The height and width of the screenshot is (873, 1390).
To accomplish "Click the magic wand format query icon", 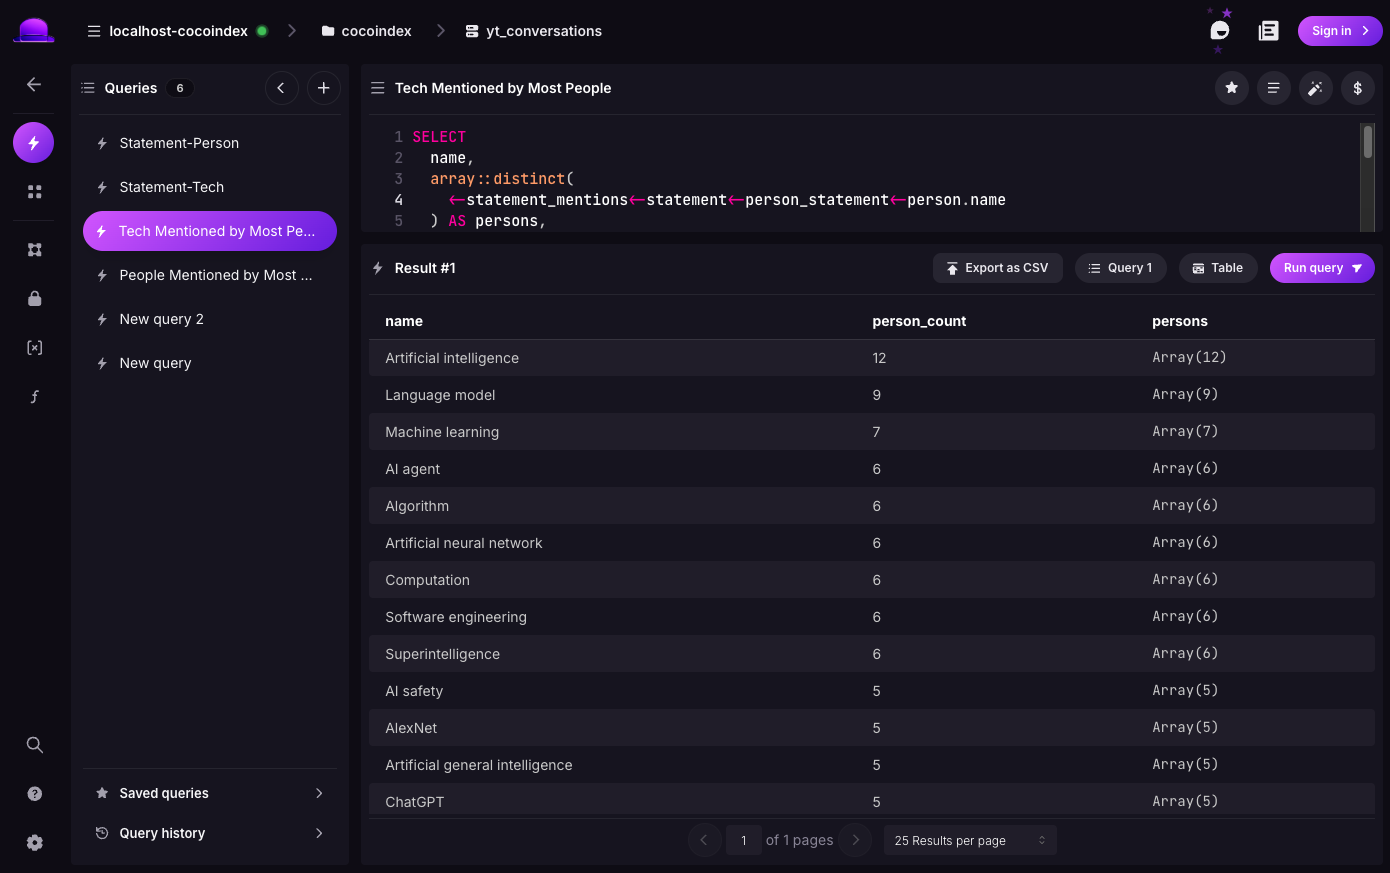I will click(1315, 88).
